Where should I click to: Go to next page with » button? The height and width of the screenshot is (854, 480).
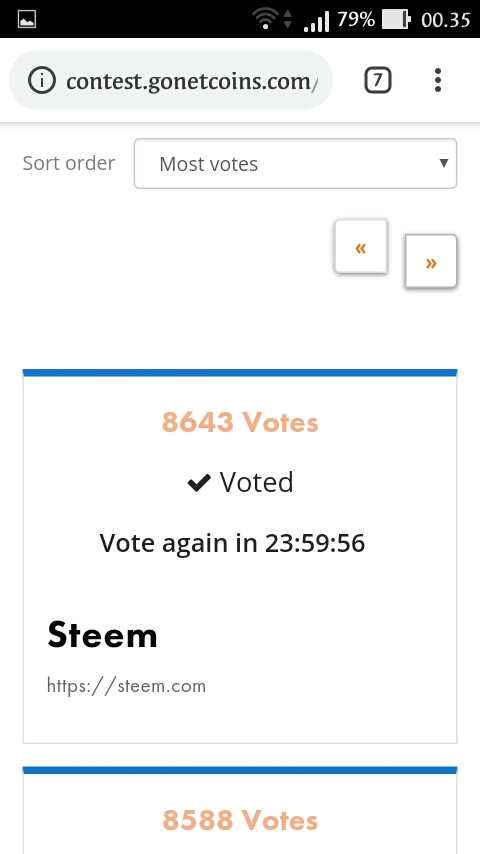point(430,261)
